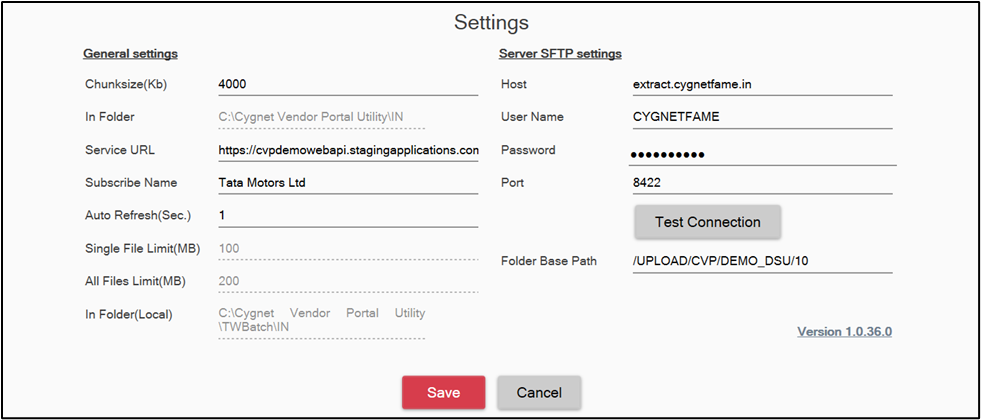This screenshot has width=981, height=420.
Task: Click the General settings heading
Action: 130,54
